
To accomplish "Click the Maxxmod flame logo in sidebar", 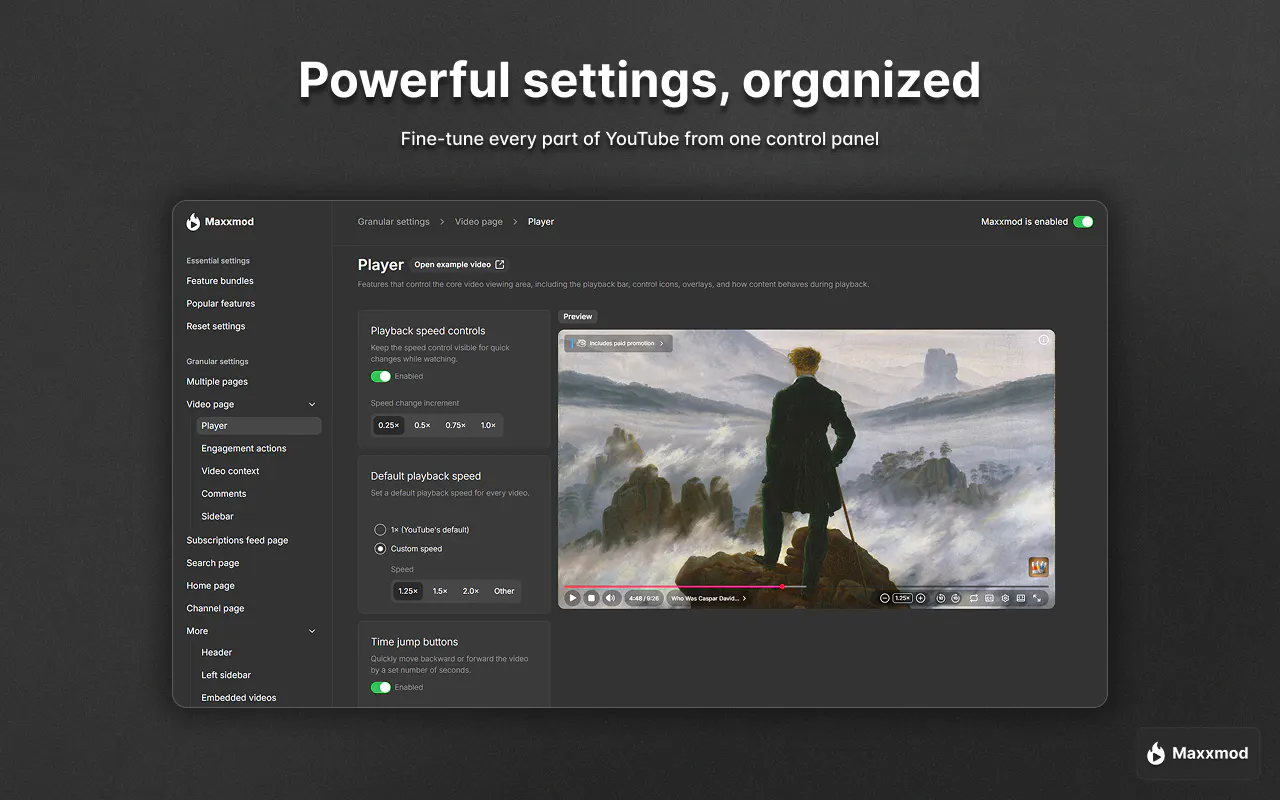I will [x=193, y=222].
